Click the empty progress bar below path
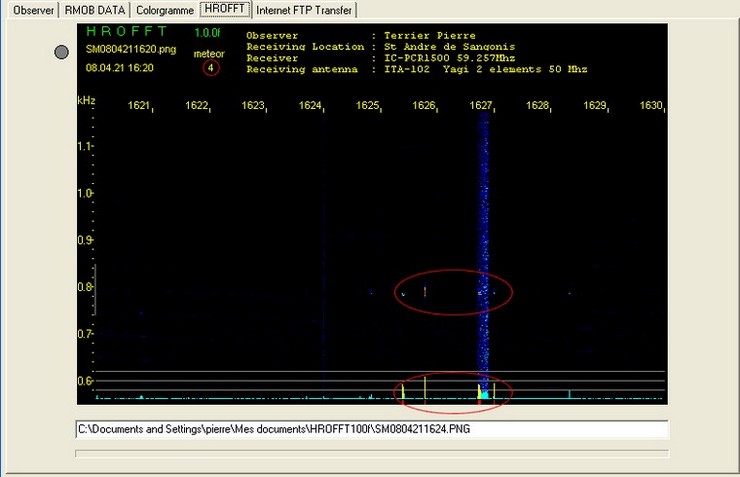 click(x=372, y=453)
